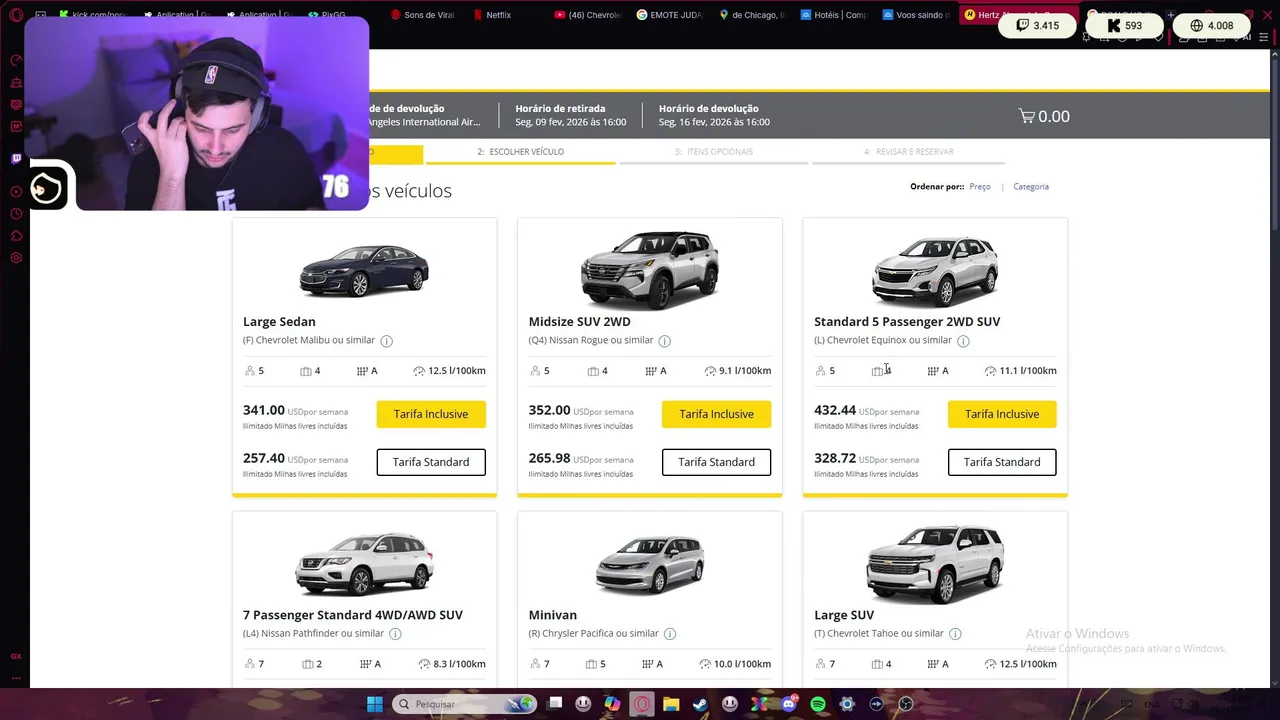
Task: Click the GX Corner icon in sidebar
Action: pyautogui.click(x=16, y=656)
